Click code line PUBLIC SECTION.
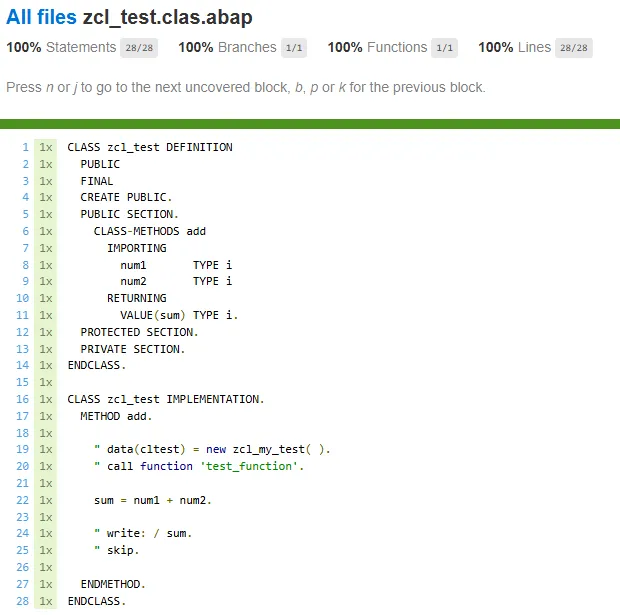Viewport: 620px width, 615px height. click(130, 214)
